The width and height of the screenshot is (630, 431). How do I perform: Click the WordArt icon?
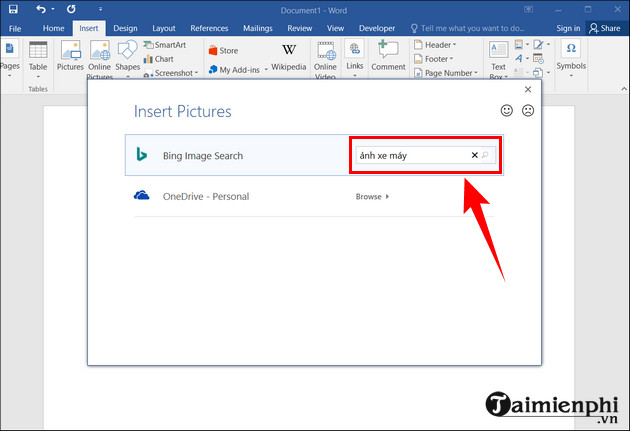(x=521, y=59)
